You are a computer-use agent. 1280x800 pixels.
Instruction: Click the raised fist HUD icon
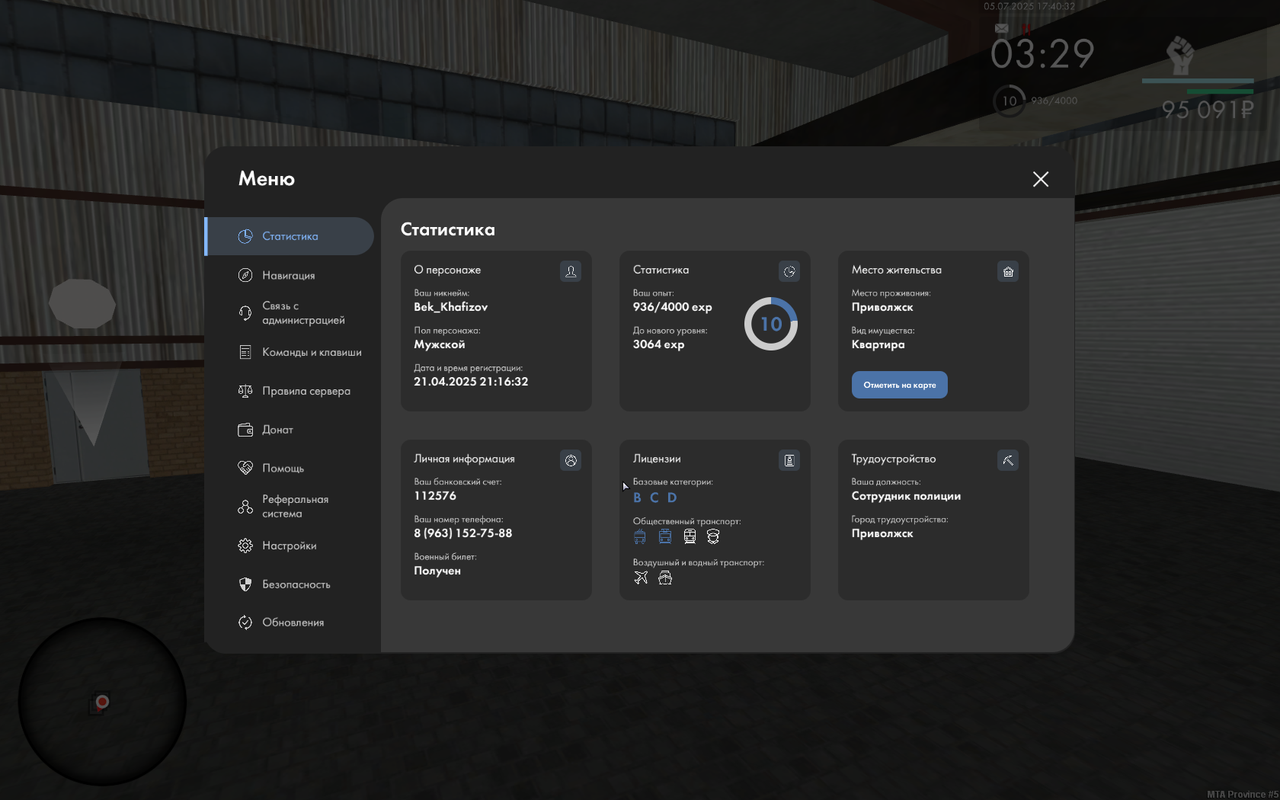tap(1181, 56)
